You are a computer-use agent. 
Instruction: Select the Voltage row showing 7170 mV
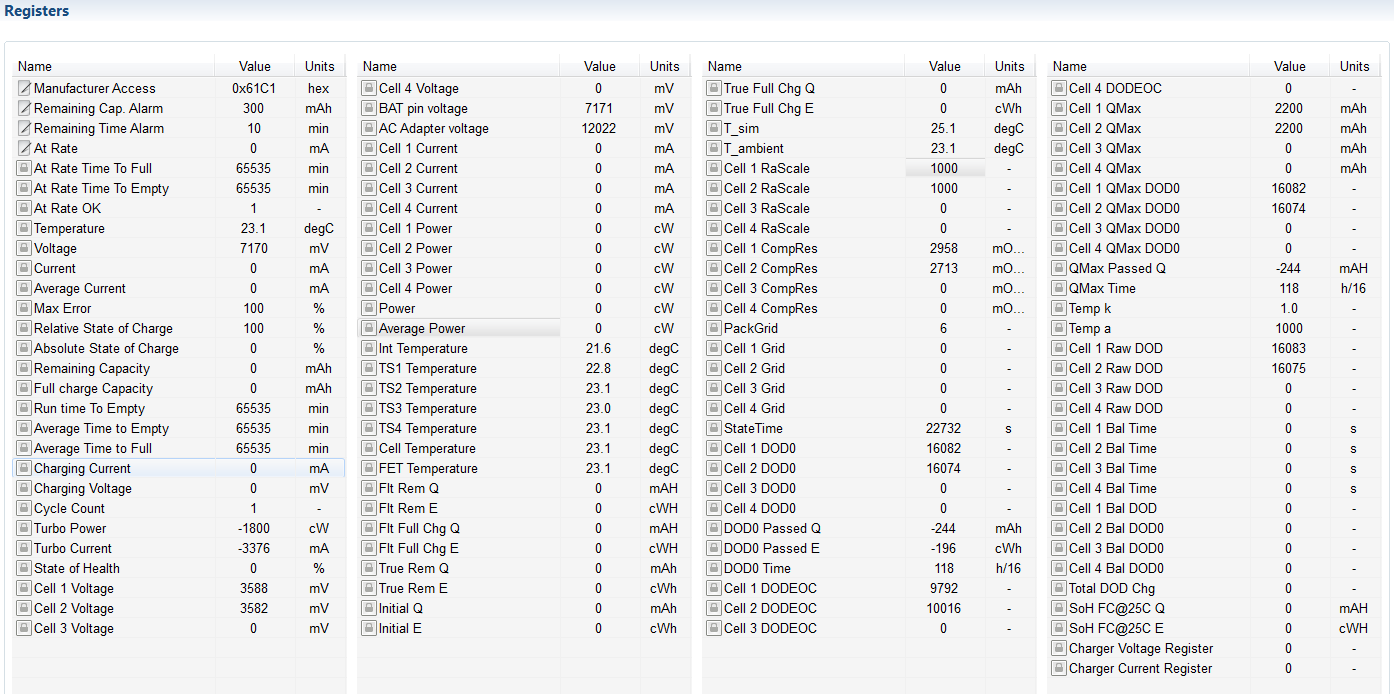pyautogui.click(x=178, y=248)
